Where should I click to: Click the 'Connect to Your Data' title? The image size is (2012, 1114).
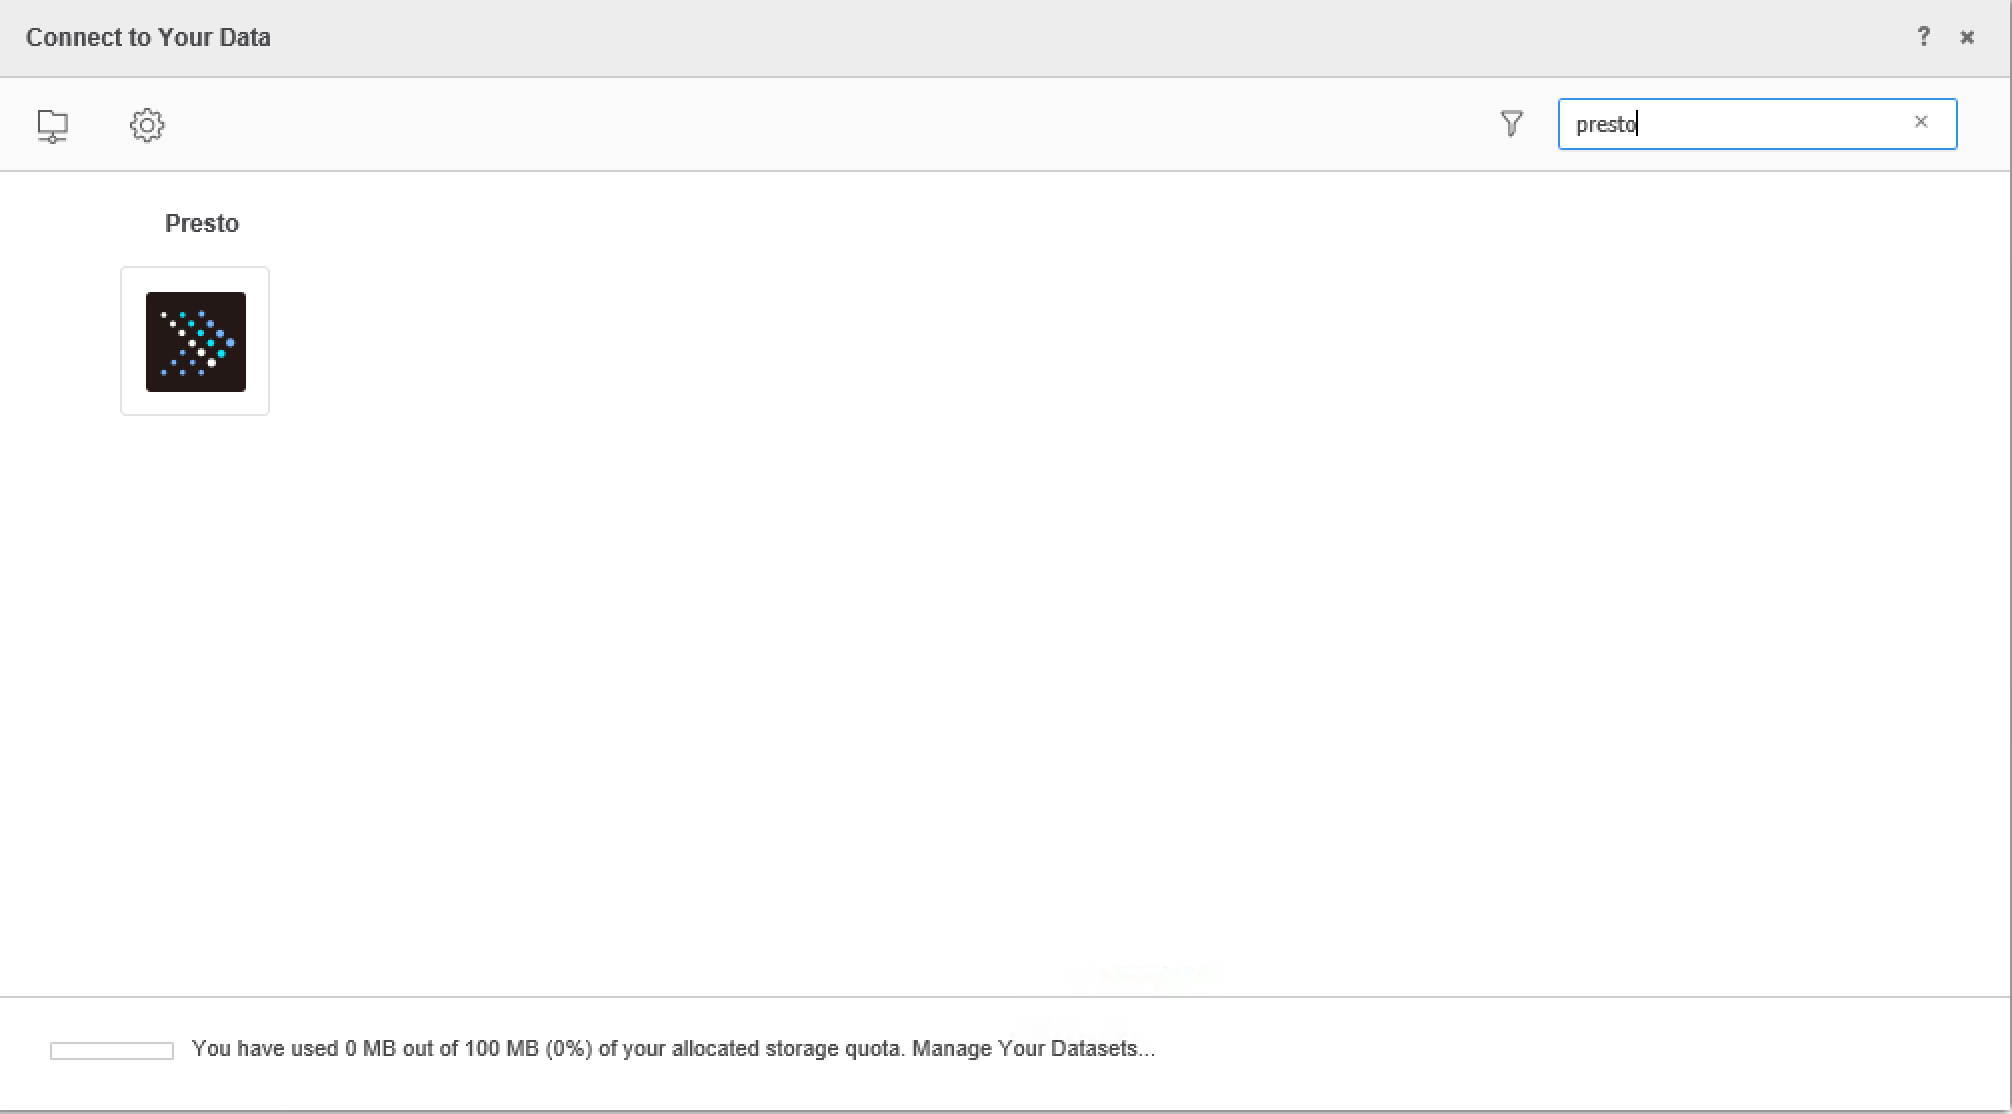point(148,37)
